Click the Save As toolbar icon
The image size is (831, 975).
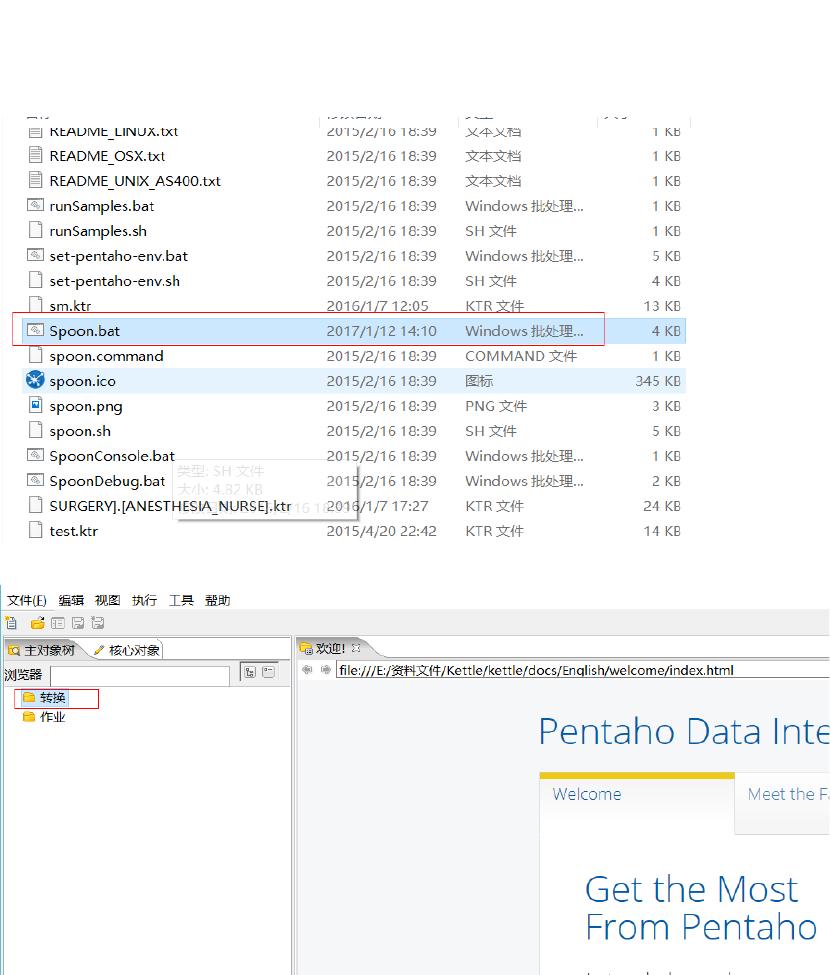[98, 622]
